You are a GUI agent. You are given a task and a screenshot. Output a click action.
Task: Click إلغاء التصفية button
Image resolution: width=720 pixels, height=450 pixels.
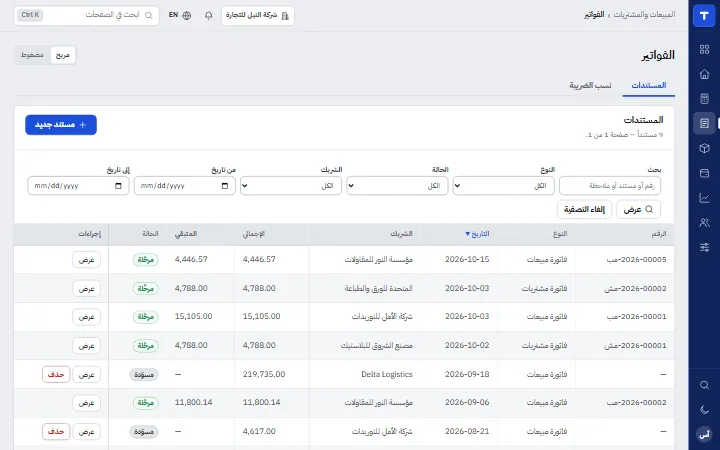tap(584, 209)
